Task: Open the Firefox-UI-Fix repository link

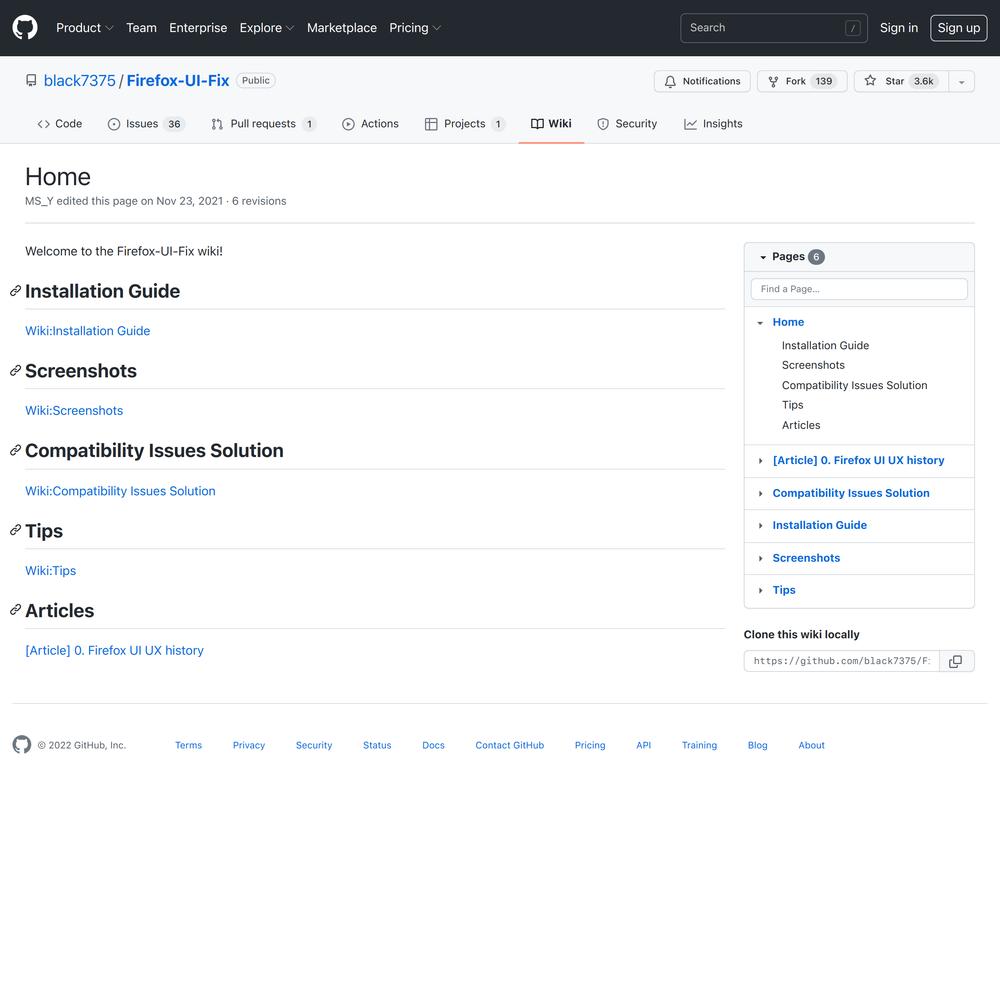Action: coord(178,80)
